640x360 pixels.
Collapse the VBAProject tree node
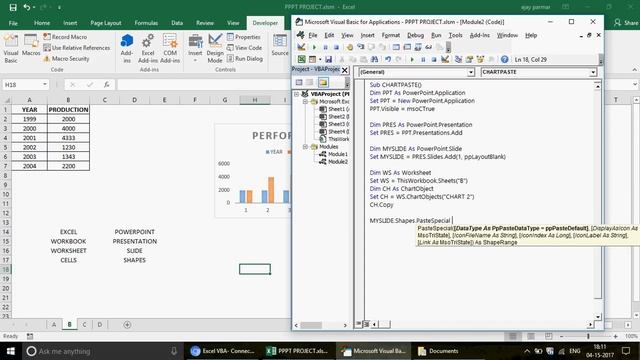(297, 94)
